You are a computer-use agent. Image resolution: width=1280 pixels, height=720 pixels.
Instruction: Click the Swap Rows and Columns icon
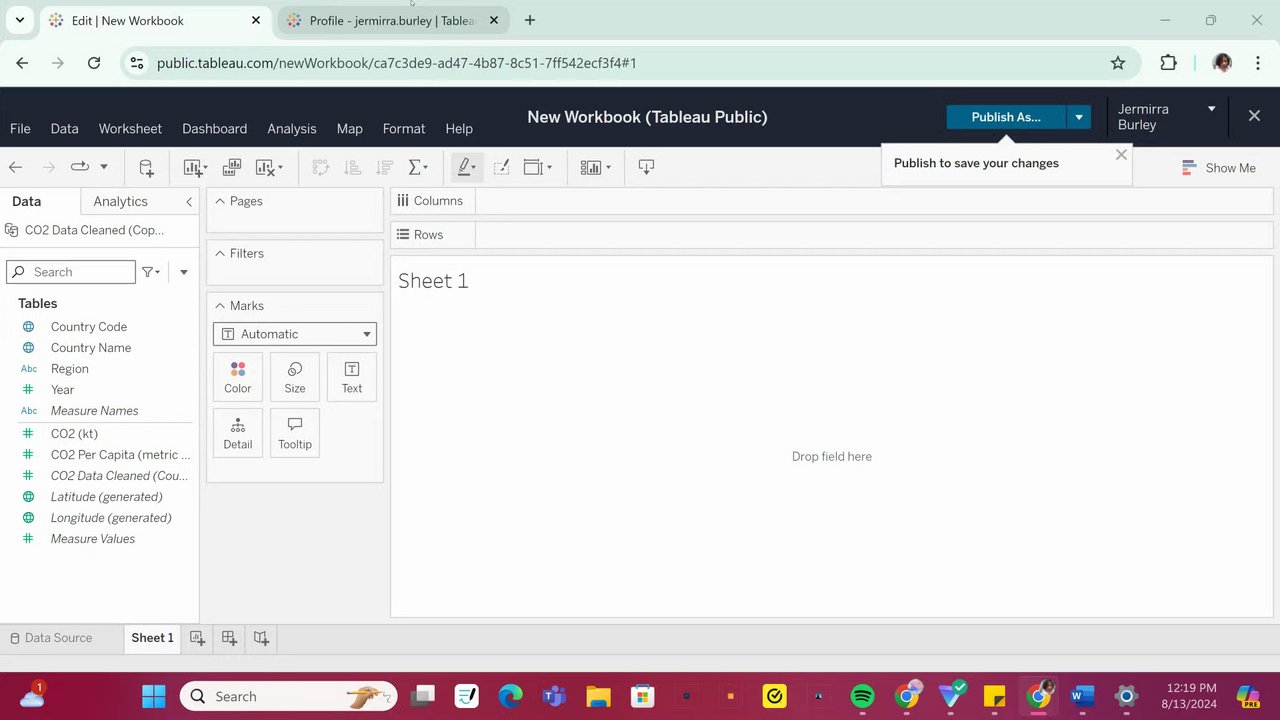point(320,167)
